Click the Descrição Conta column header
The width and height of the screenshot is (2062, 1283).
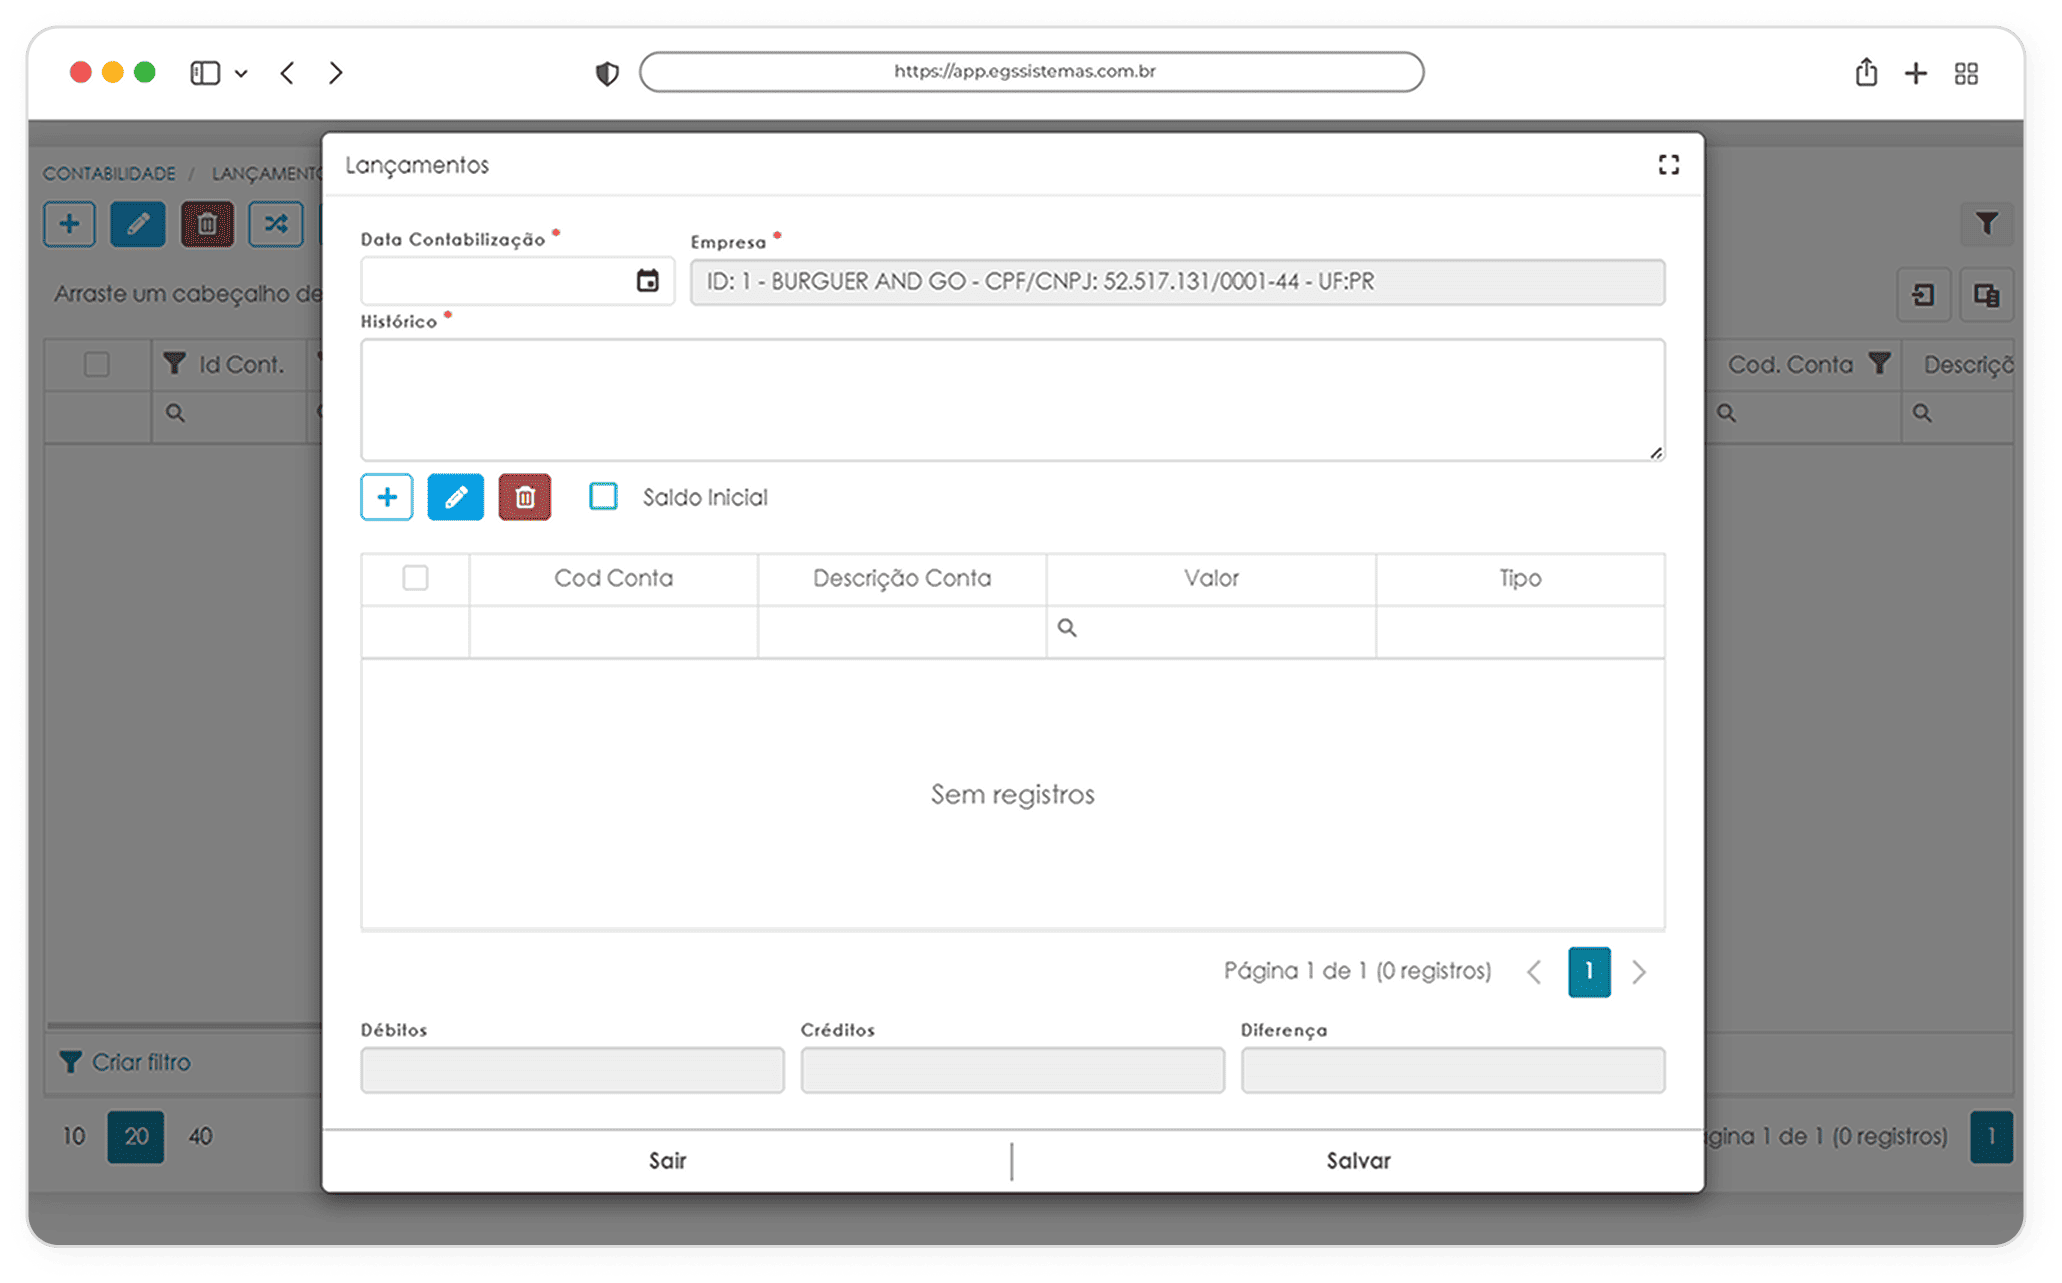902,578
